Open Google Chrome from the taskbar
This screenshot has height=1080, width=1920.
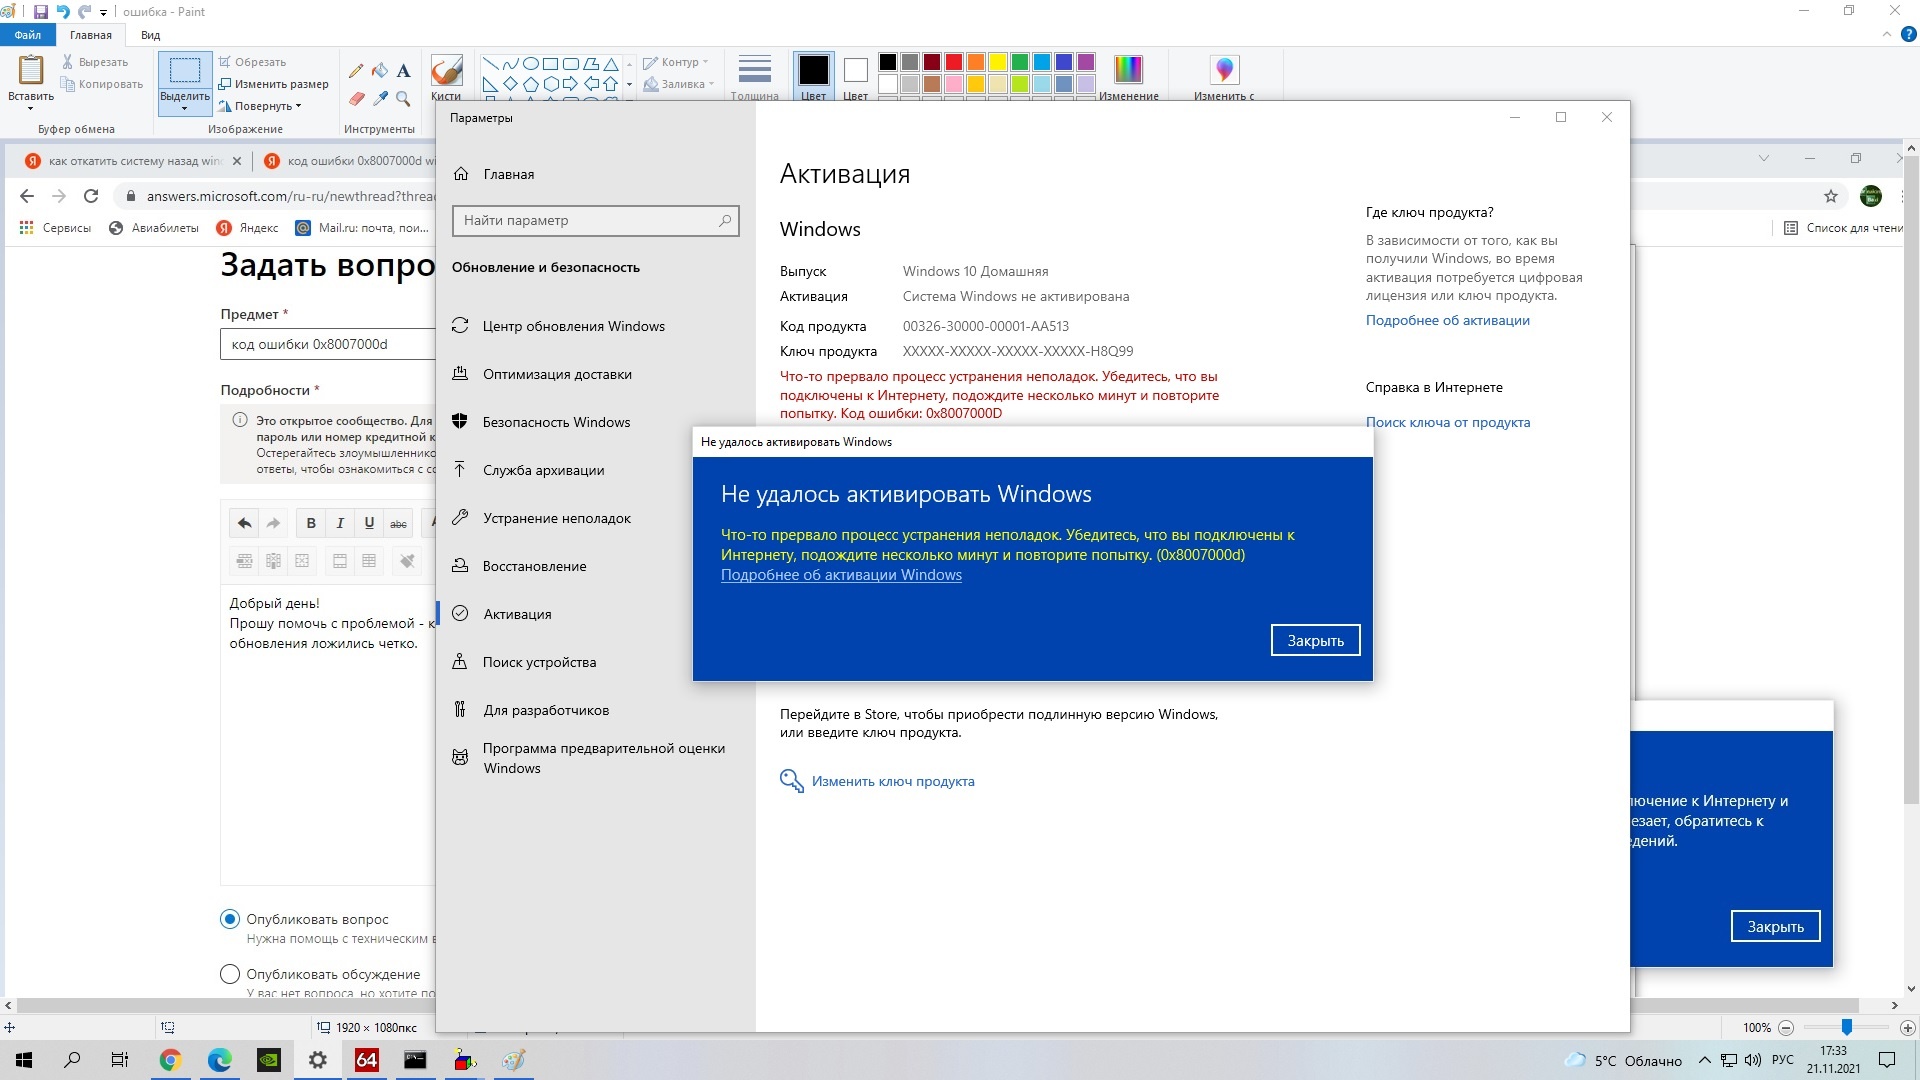pos(170,1060)
